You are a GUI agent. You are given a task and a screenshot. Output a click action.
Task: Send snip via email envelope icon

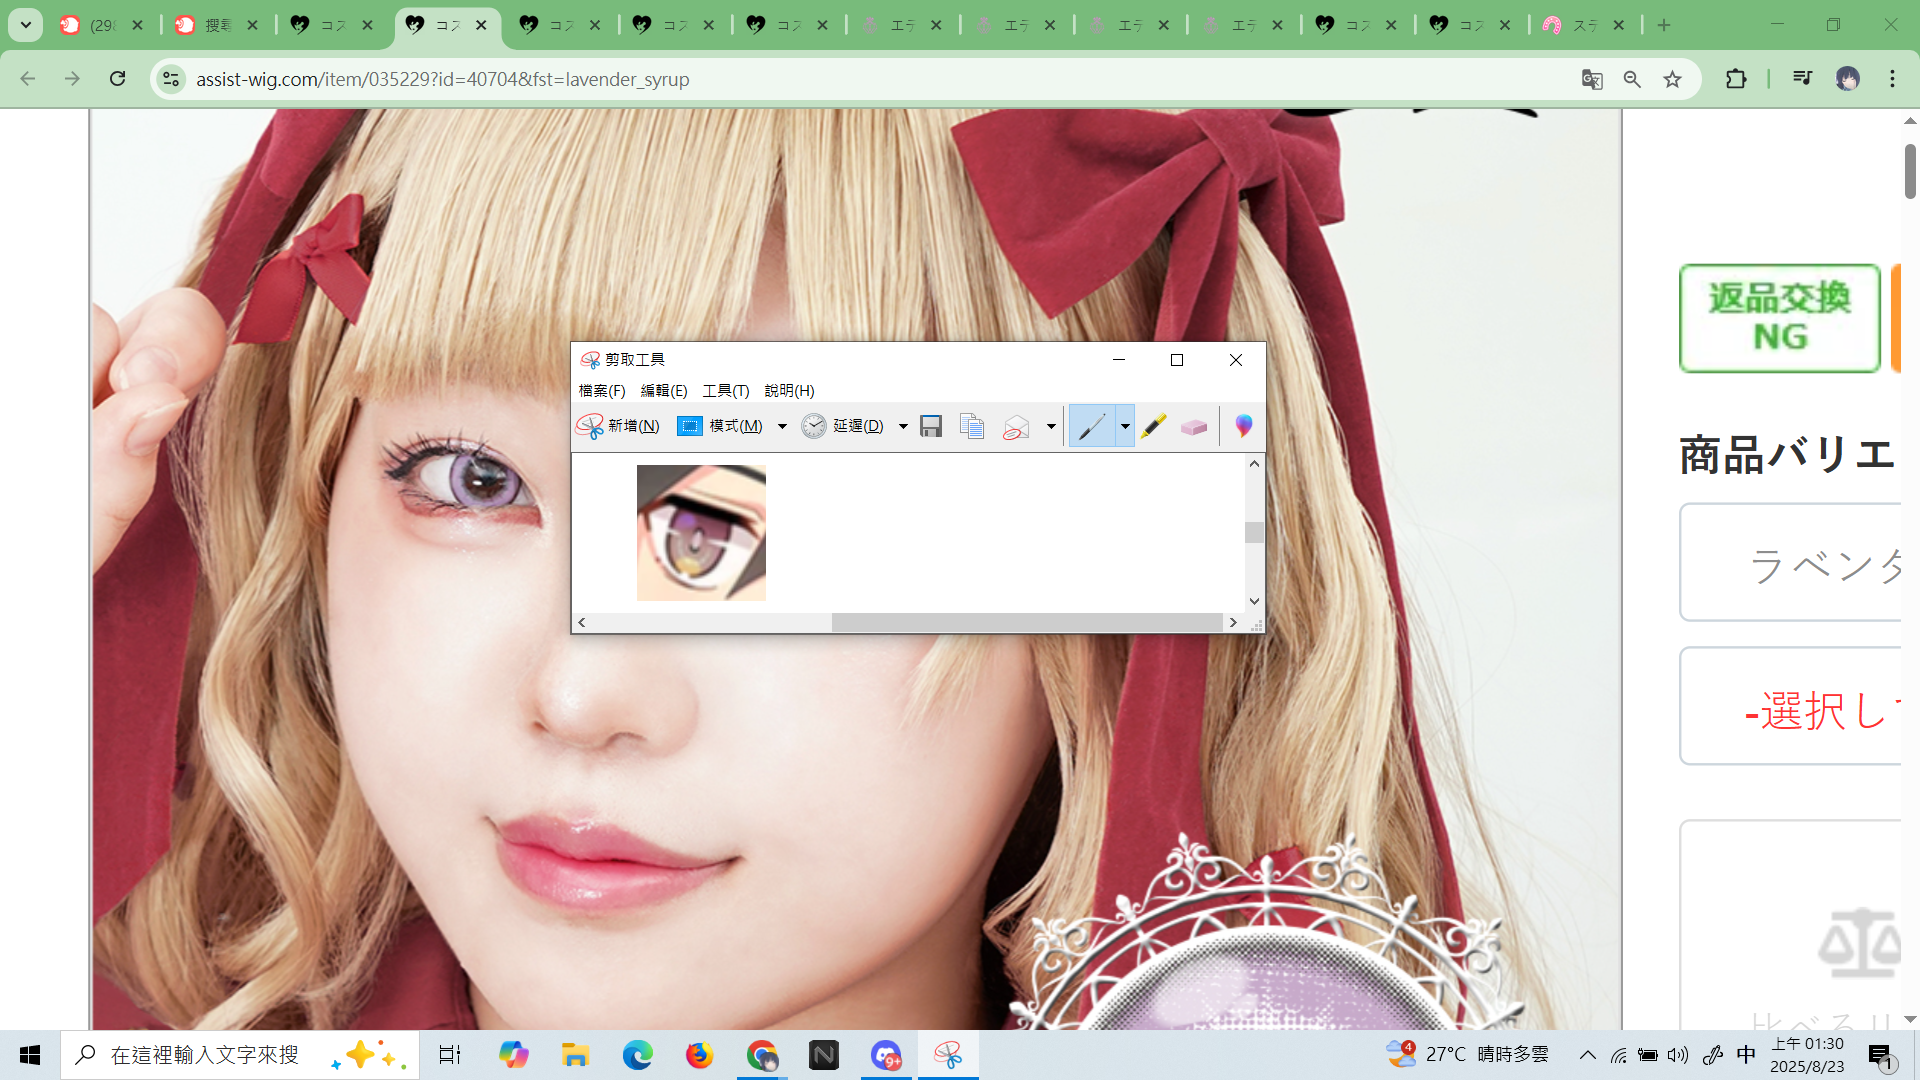tap(1016, 426)
